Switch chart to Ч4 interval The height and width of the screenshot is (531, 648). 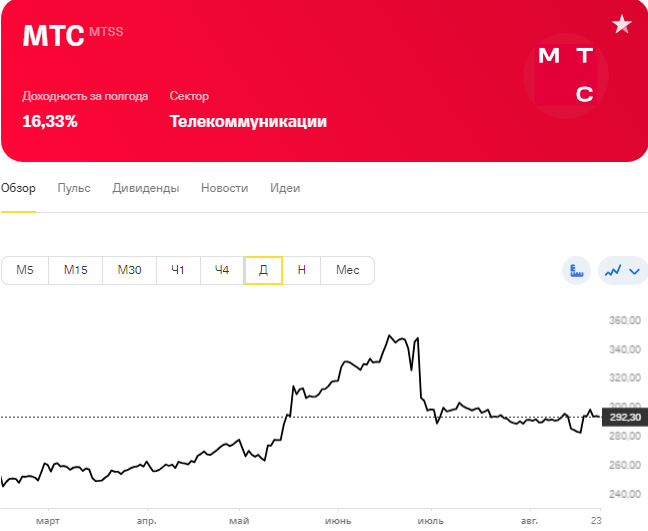click(x=222, y=270)
